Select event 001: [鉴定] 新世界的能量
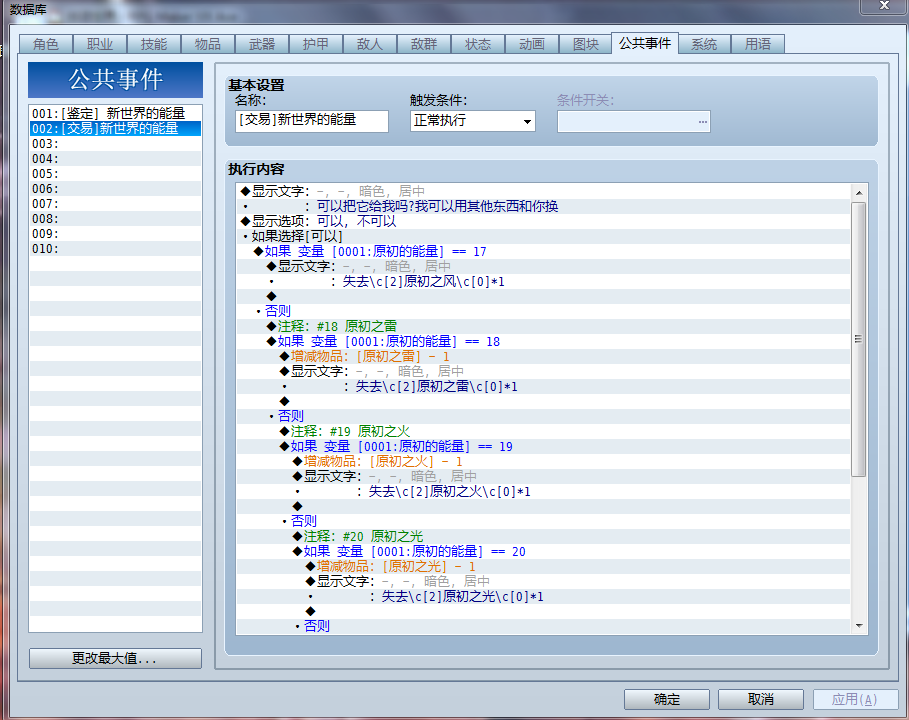 [x=115, y=114]
